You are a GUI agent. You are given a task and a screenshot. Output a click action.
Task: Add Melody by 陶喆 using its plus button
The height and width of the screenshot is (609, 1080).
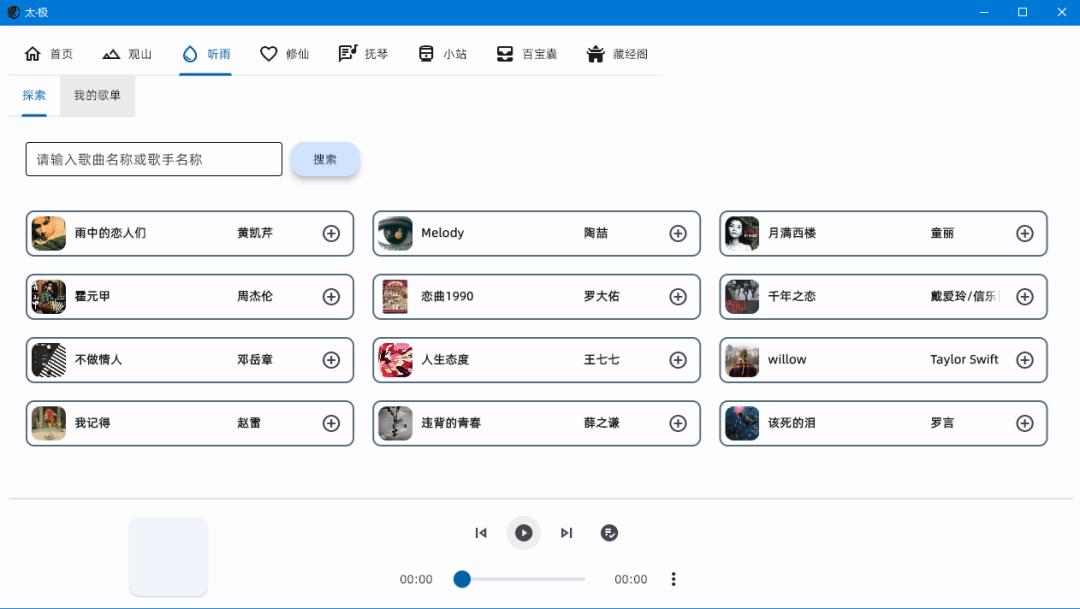pos(678,233)
